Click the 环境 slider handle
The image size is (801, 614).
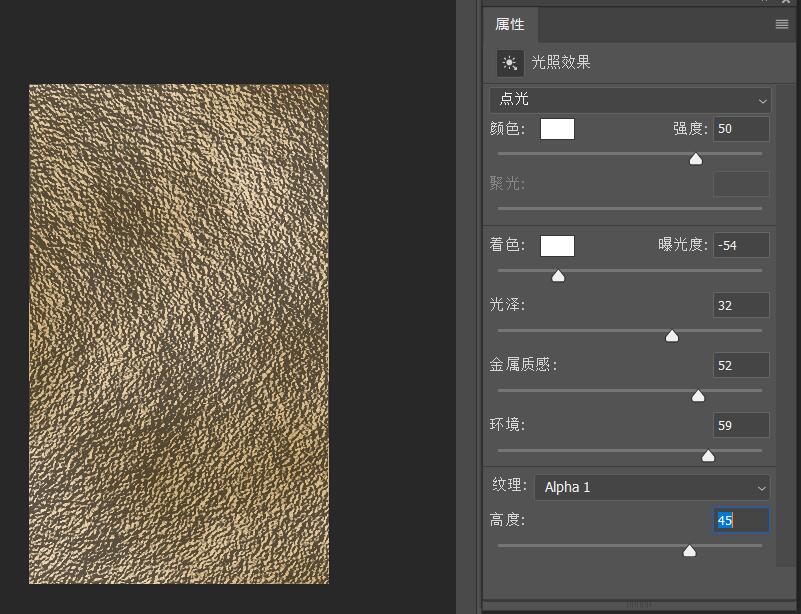[x=708, y=456]
